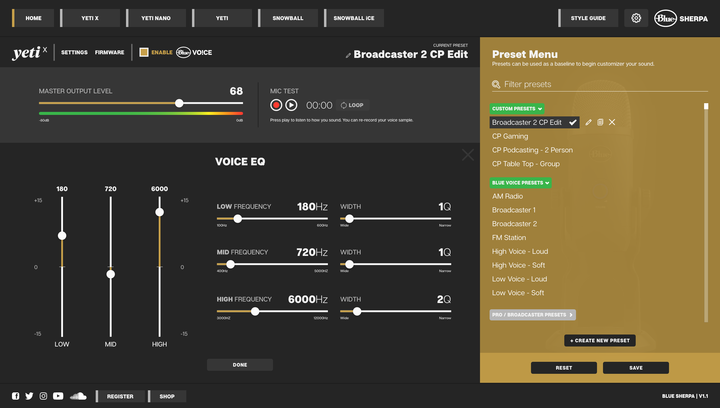Switch to Yeti Nano tab
Viewport: 720px width, 408px height.
click(156, 18)
